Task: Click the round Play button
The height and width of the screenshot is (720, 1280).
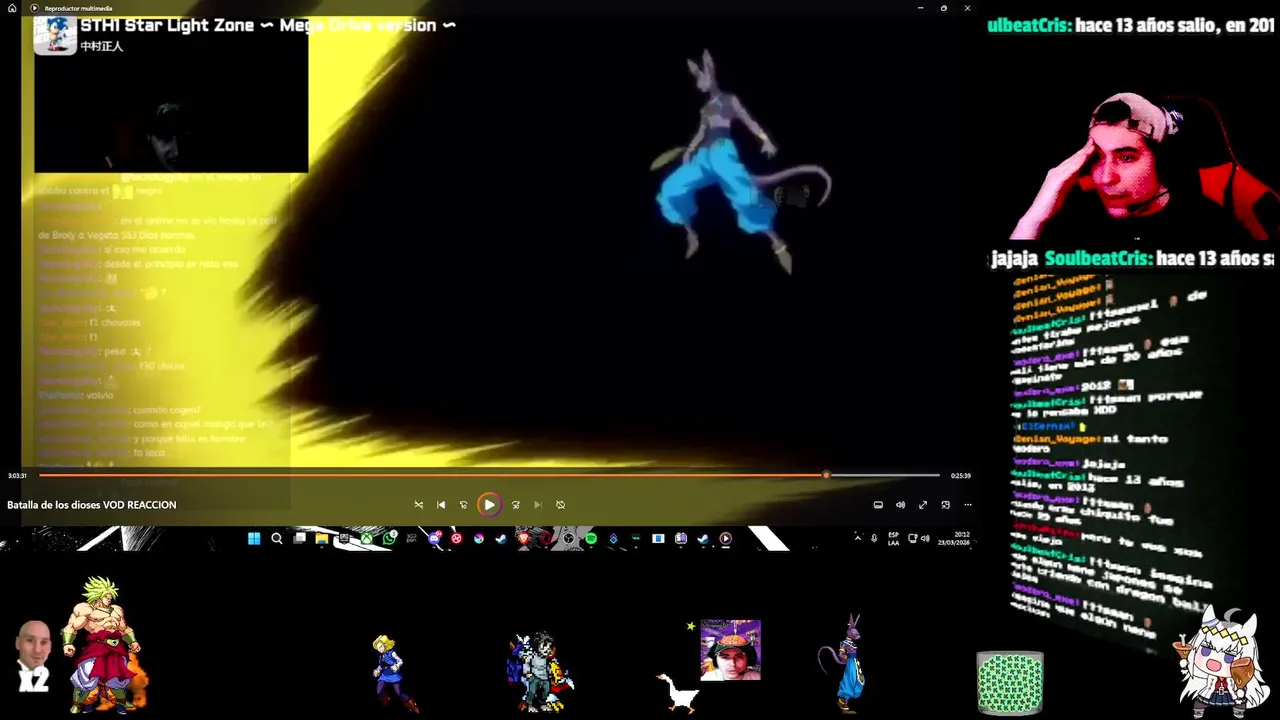Action: coord(489,505)
